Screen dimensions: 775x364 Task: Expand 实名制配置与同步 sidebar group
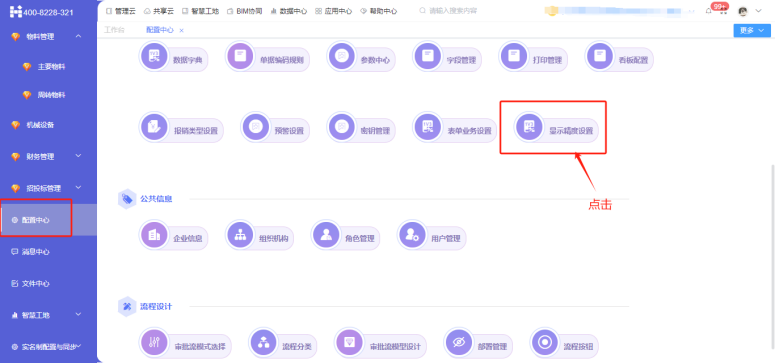pyautogui.click(x=79, y=346)
